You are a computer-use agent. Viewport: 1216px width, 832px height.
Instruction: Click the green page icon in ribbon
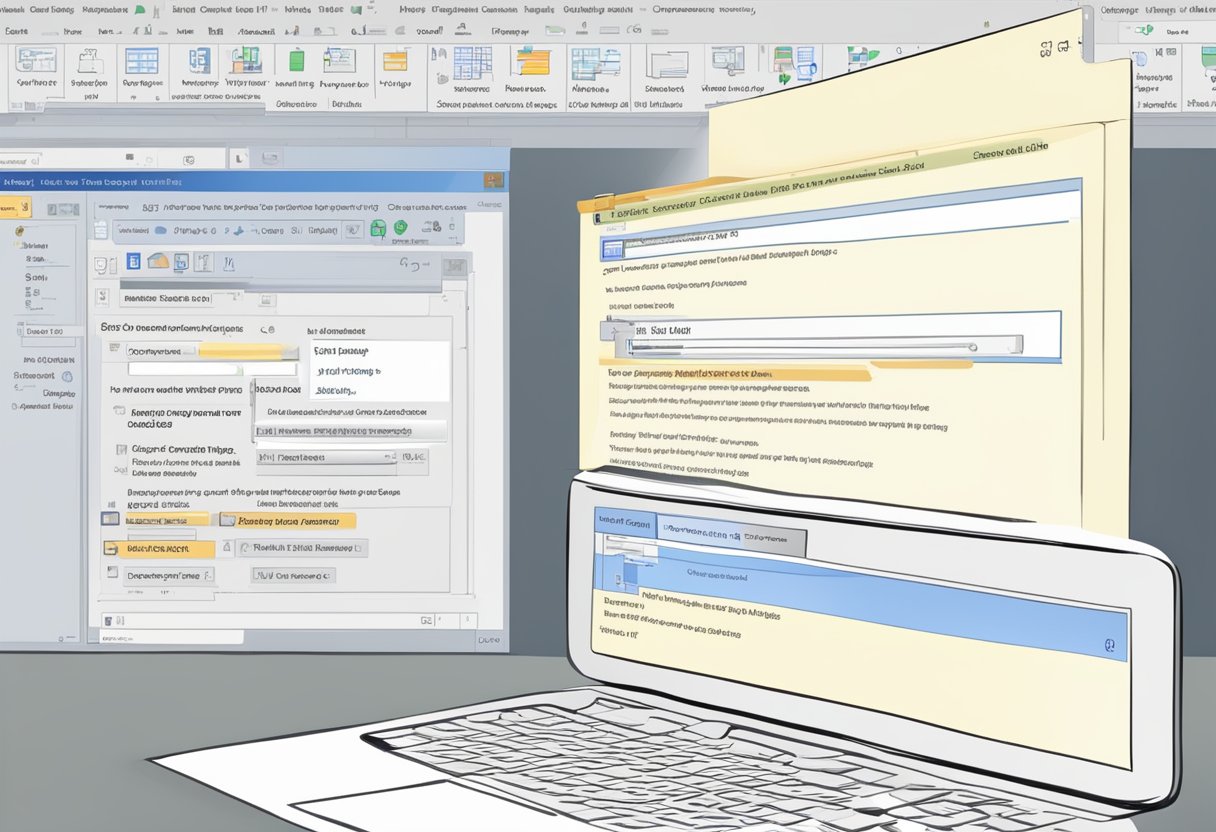click(x=296, y=61)
